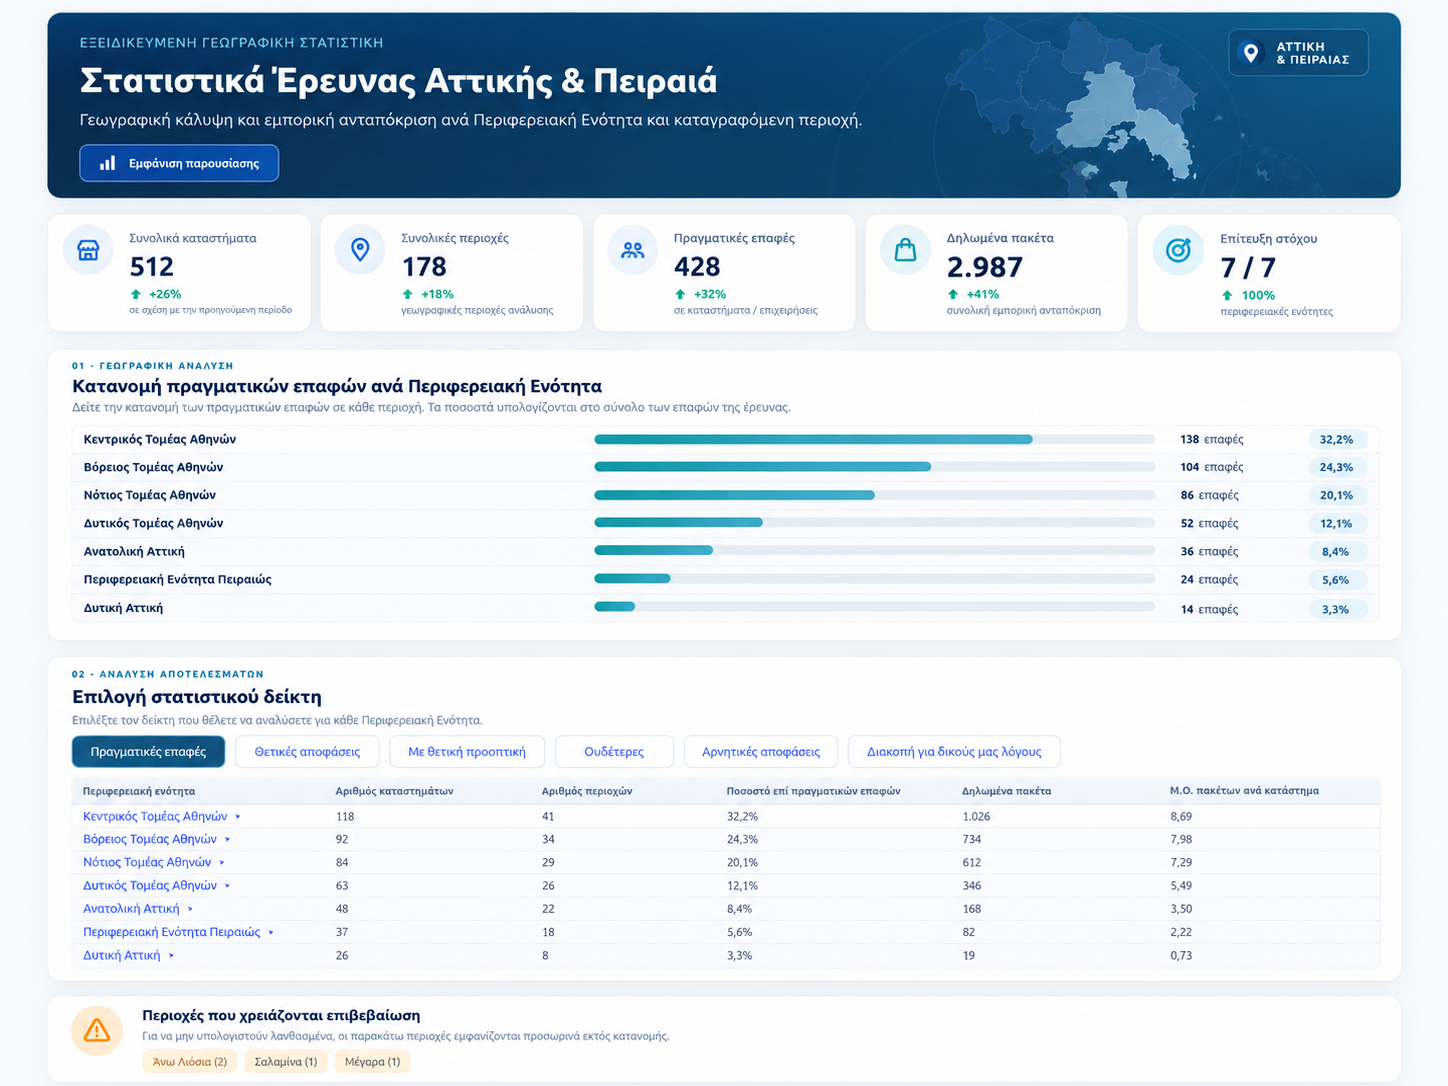Click the Κεντρικός Τομέας Αθηνών progress bar

(875, 439)
